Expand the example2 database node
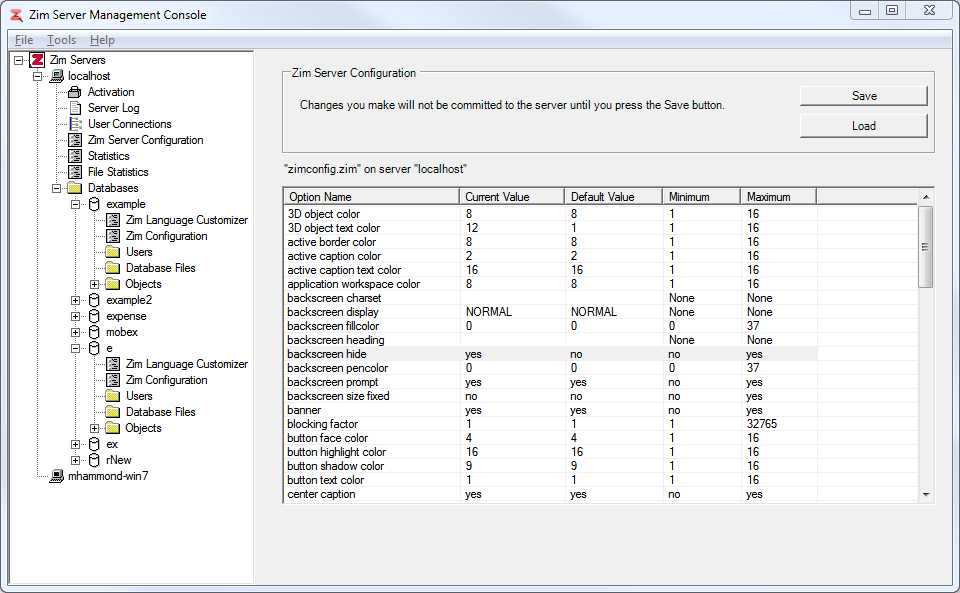This screenshot has height=593, width=960. (x=76, y=300)
